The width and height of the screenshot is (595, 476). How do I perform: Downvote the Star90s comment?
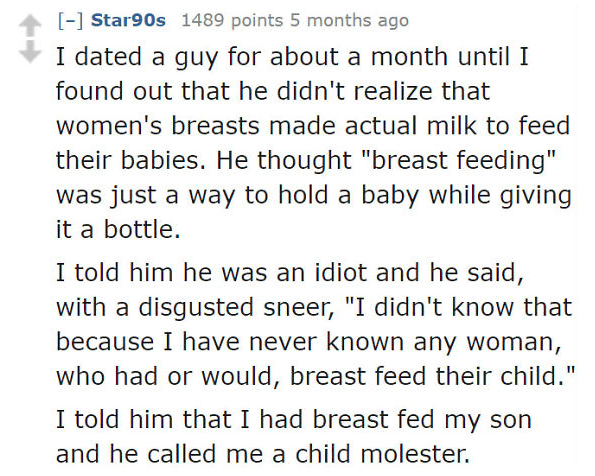tap(30, 51)
